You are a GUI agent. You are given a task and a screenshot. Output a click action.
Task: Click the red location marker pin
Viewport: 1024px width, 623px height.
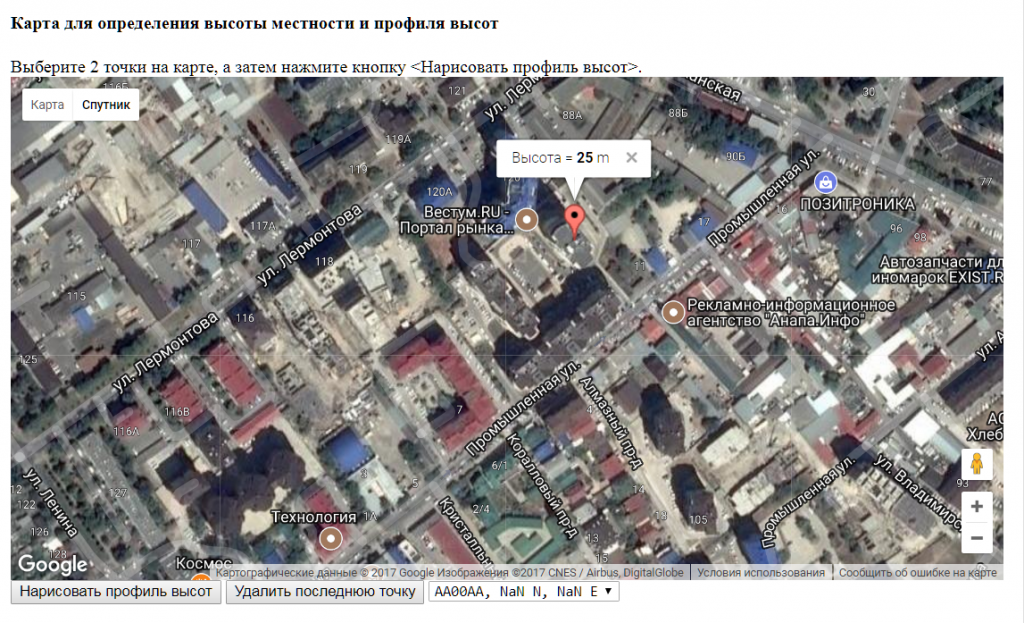pos(574,219)
